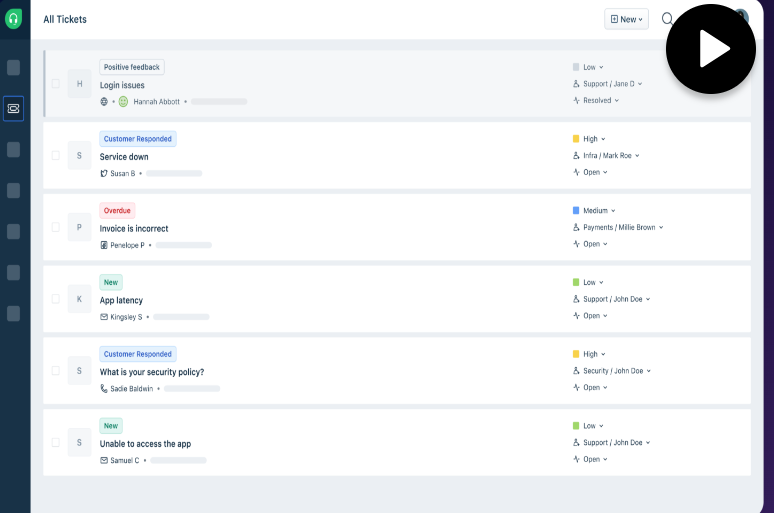This screenshot has width=774, height=513.
Task: Click requester name Hannah Abbott
Action: pyautogui.click(x=156, y=102)
